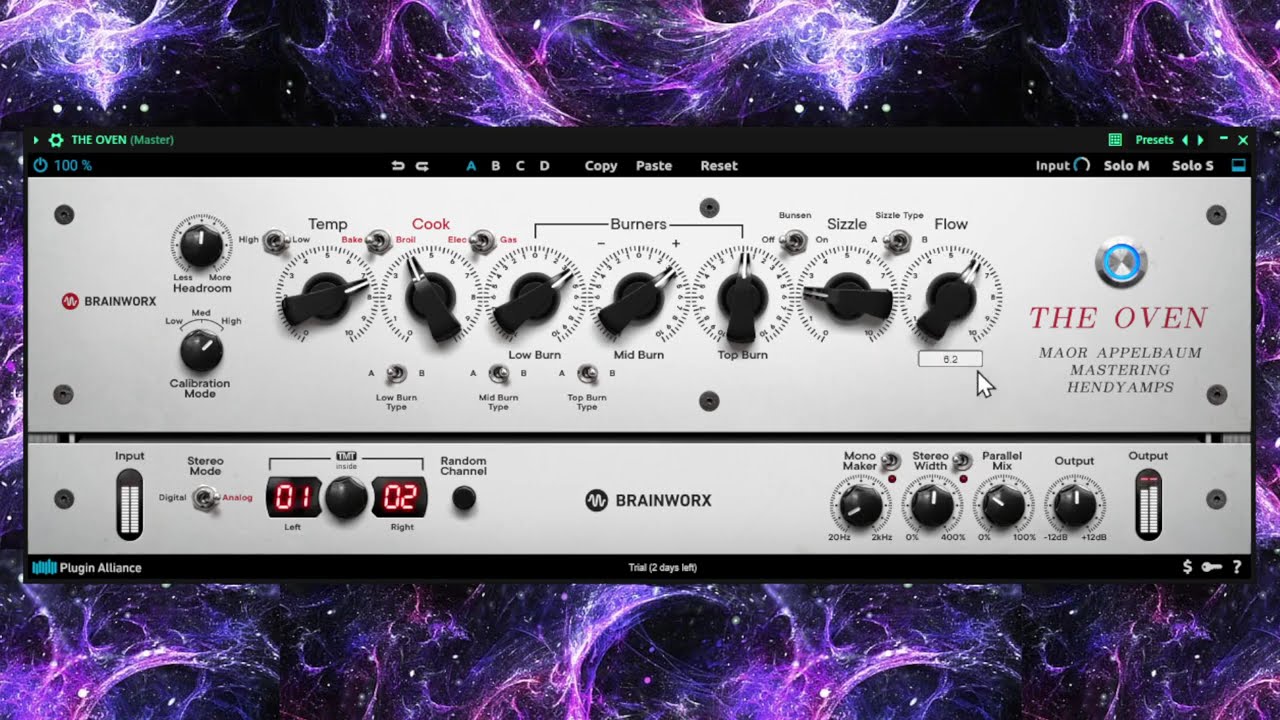Click the Top Burn knob

point(742,296)
